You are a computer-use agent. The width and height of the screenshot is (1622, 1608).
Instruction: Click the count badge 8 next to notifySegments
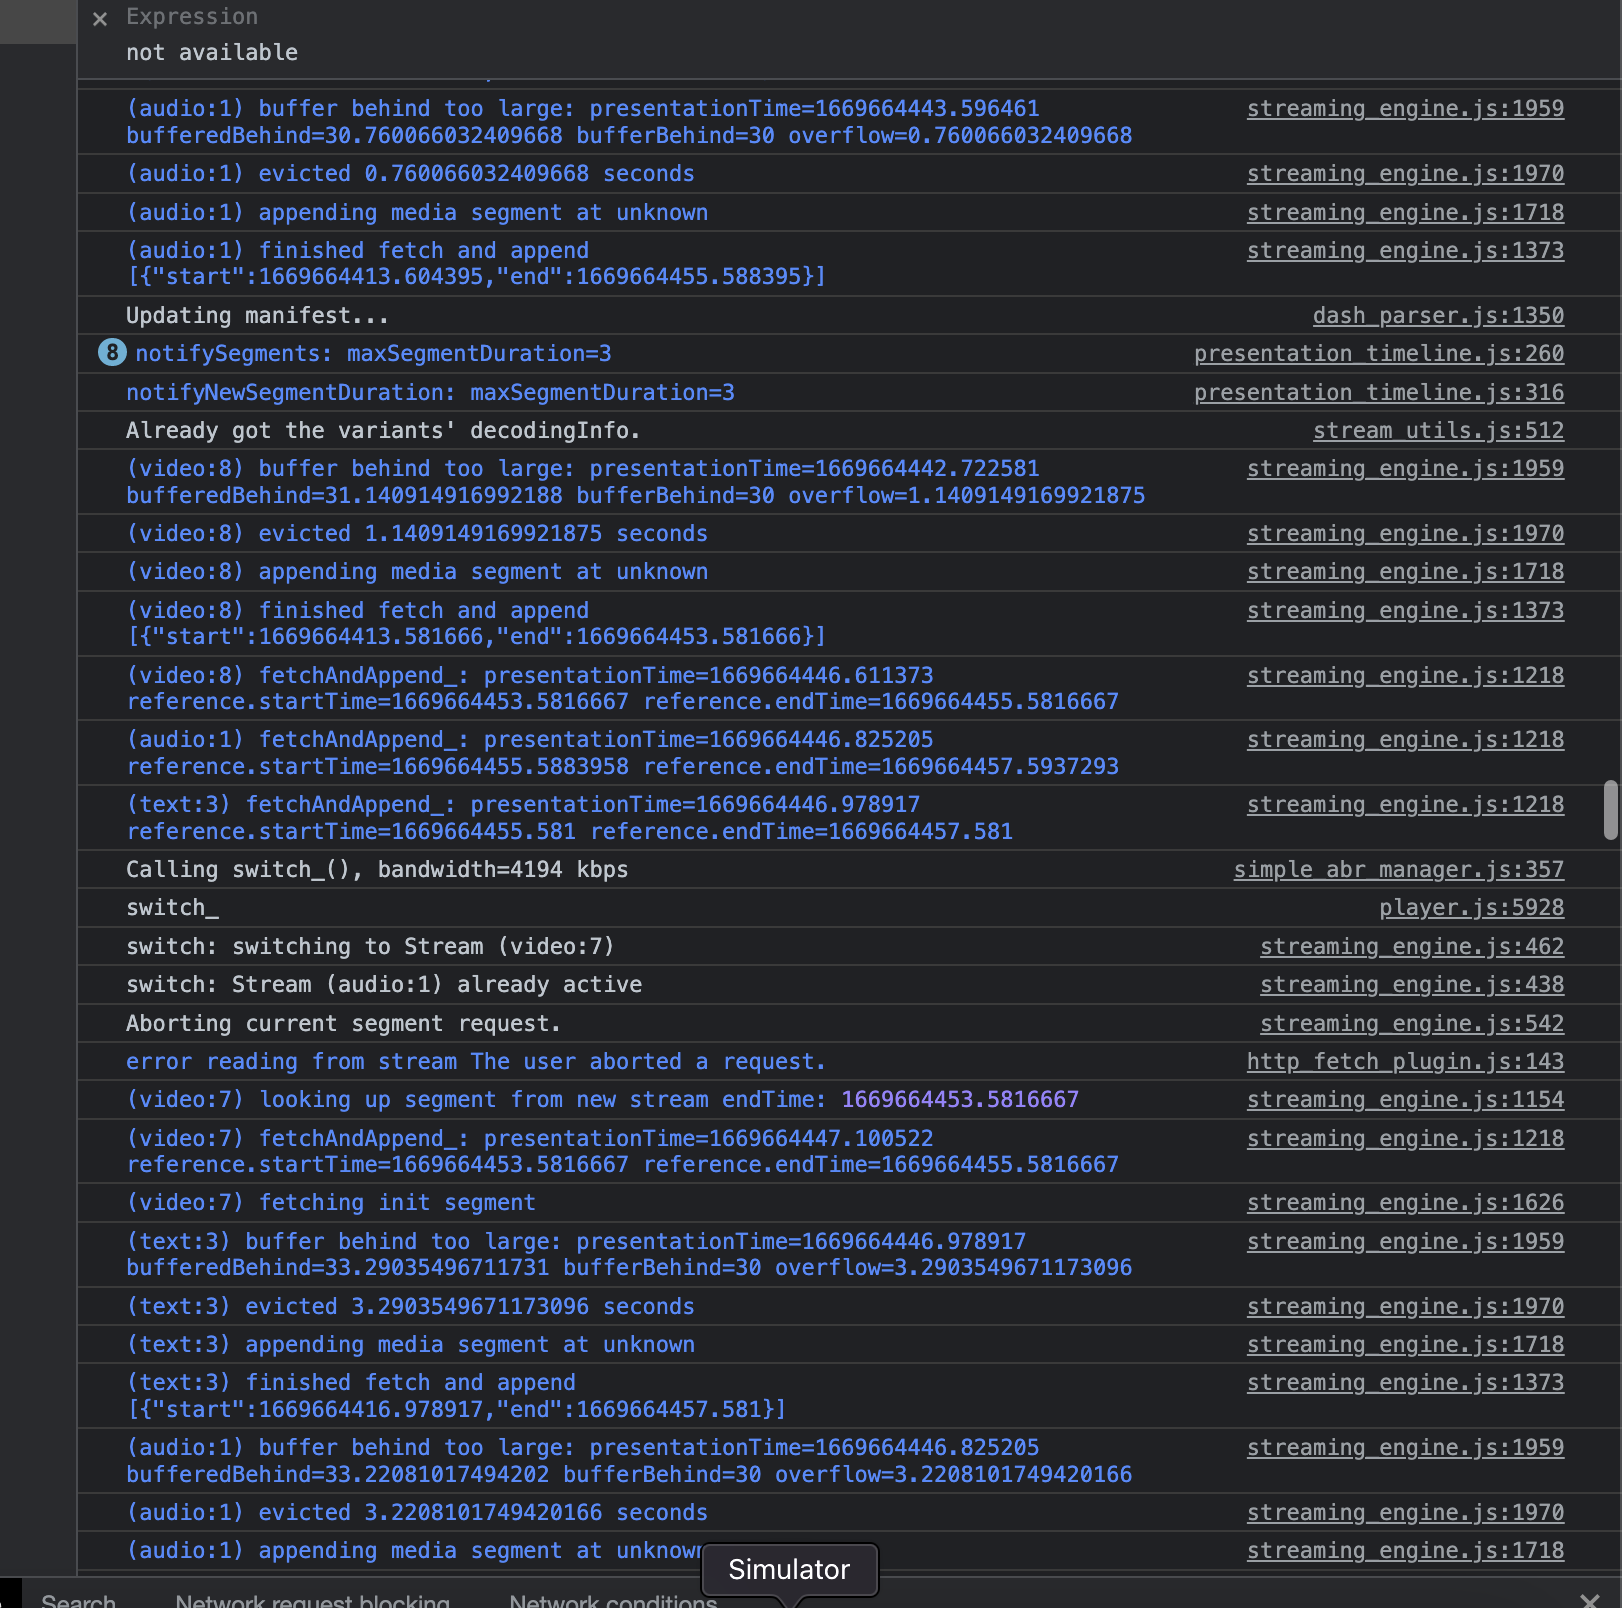coord(111,352)
